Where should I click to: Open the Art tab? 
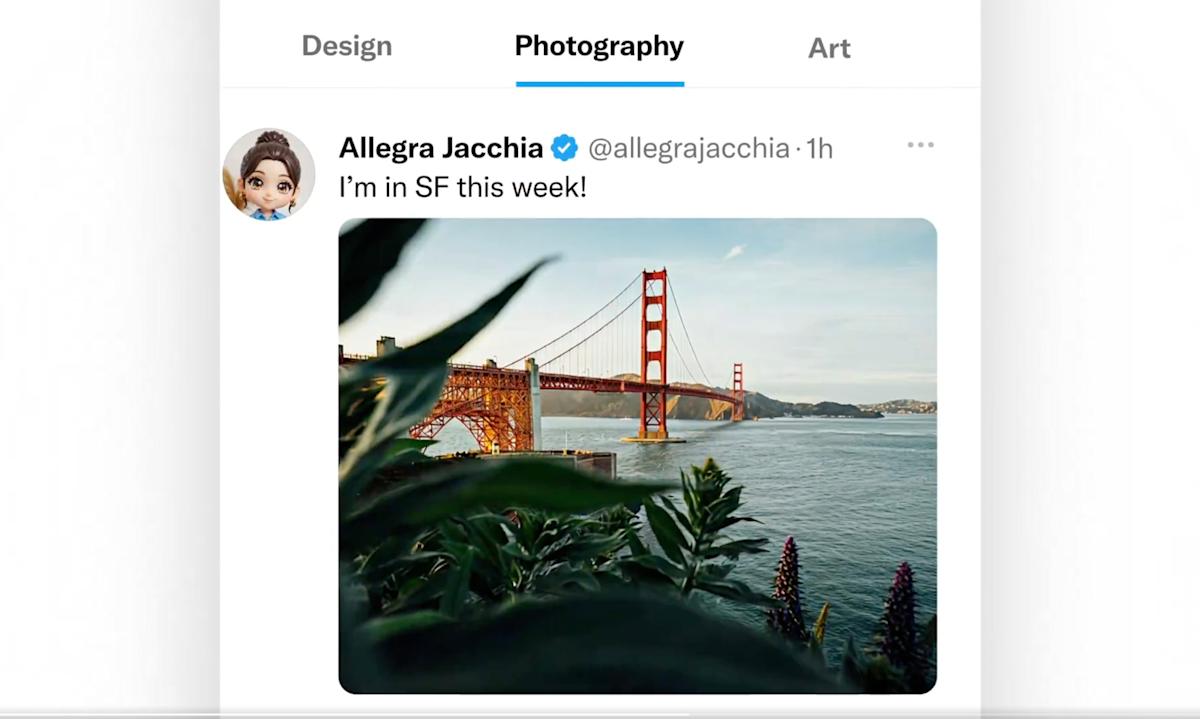point(829,48)
